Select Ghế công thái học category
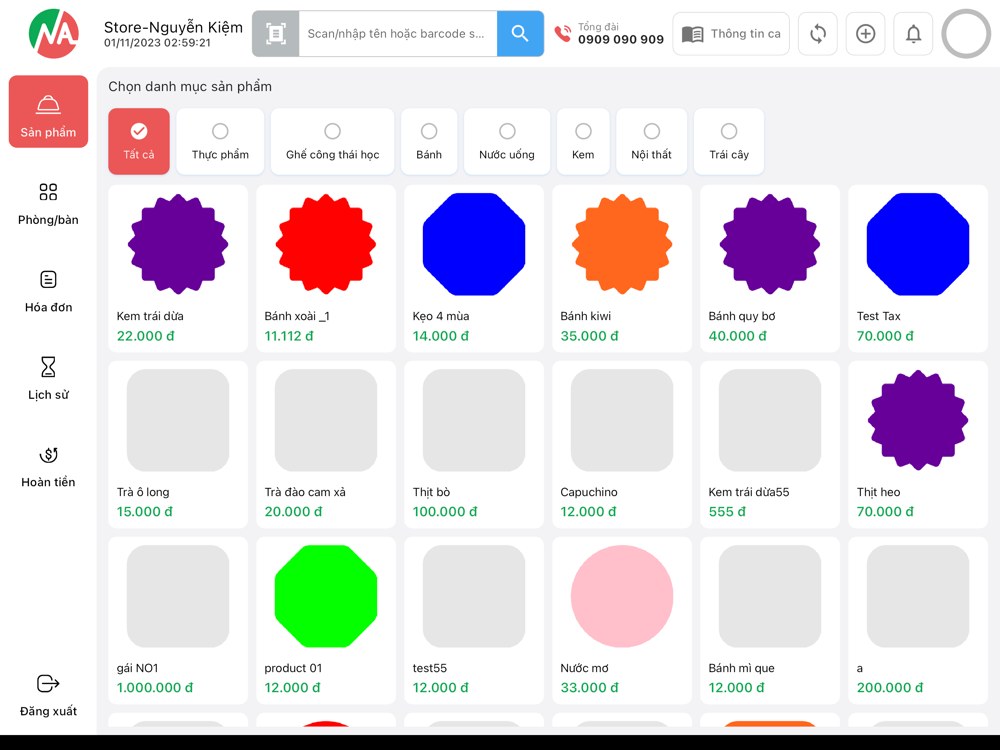Viewport: 1000px width, 750px height. tap(332, 141)
